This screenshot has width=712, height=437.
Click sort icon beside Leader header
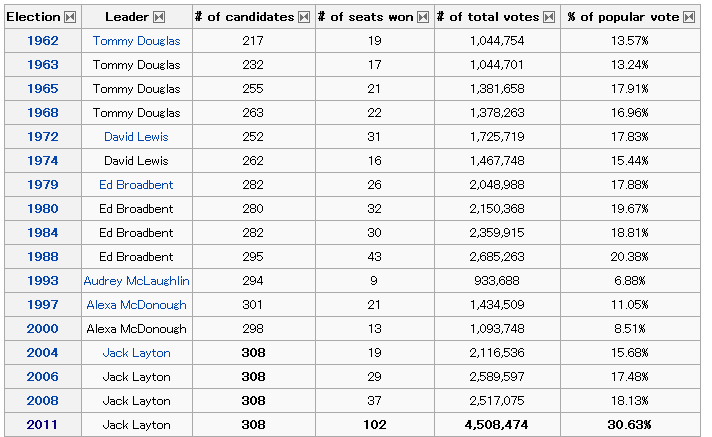pos(159,17)
